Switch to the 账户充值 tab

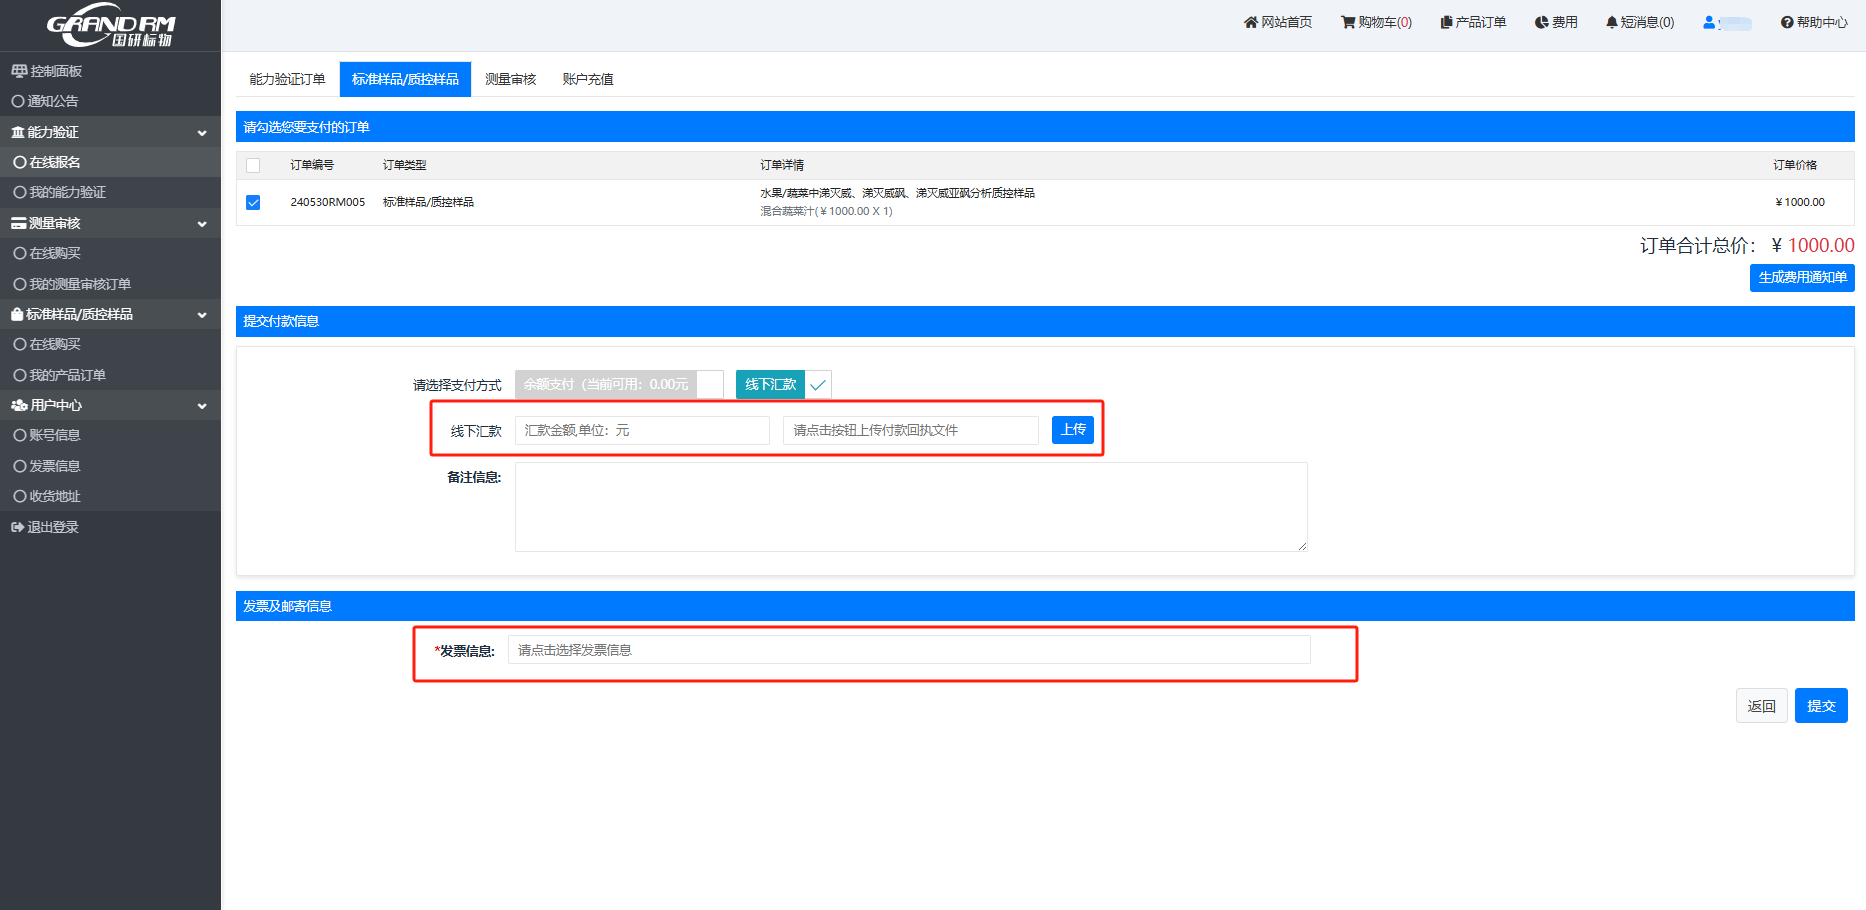pos(587,79)
